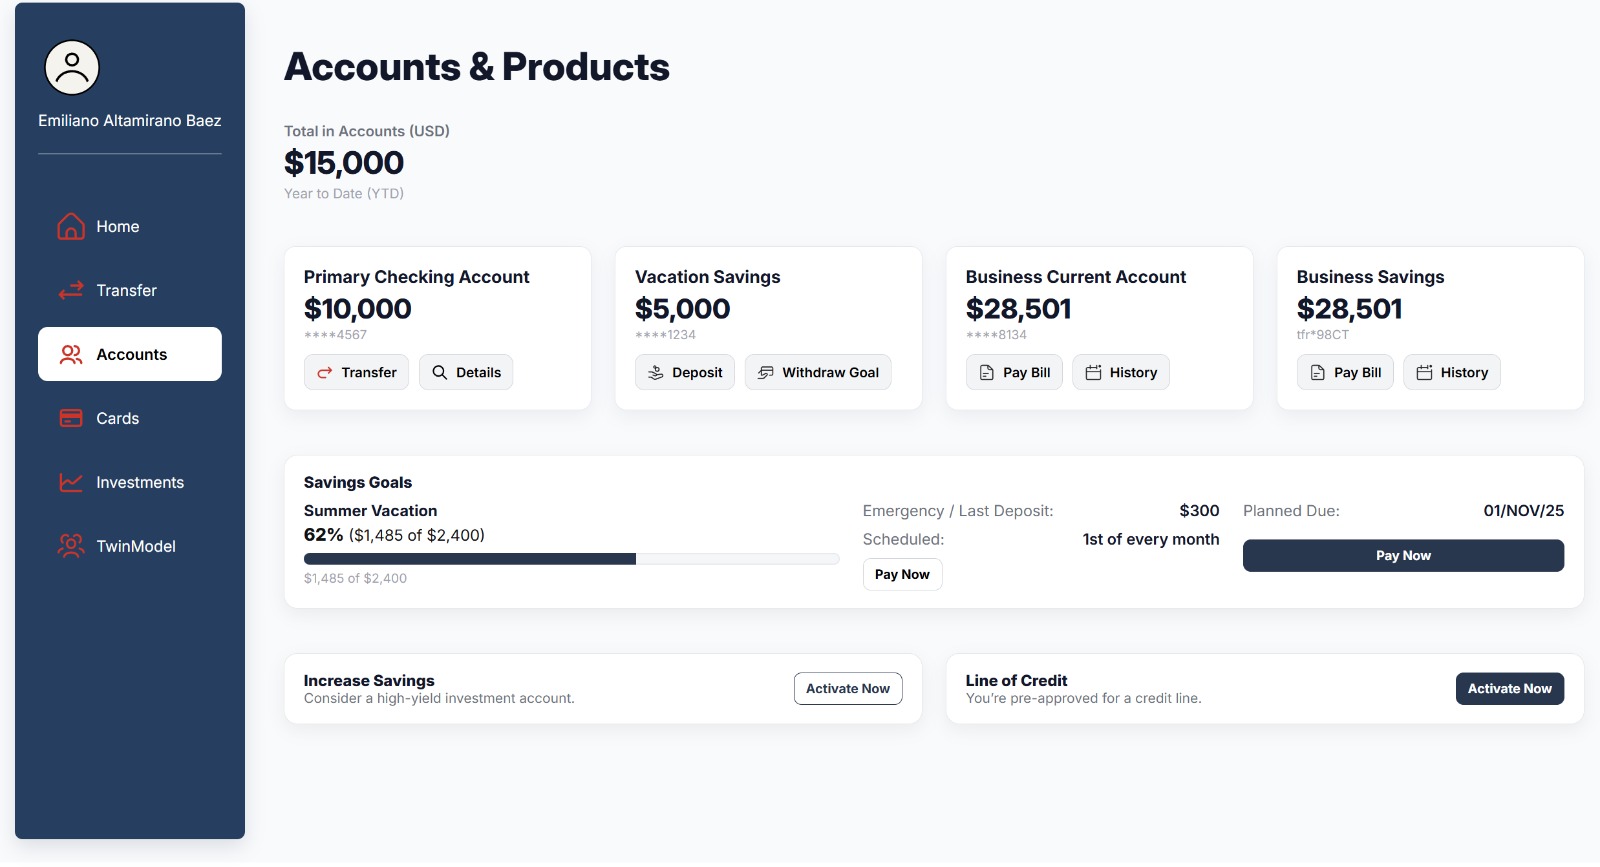1600x867 pixels.
Task: Click Withdraw Goal in Vacation Savings
Action: (x=818, y=372)
